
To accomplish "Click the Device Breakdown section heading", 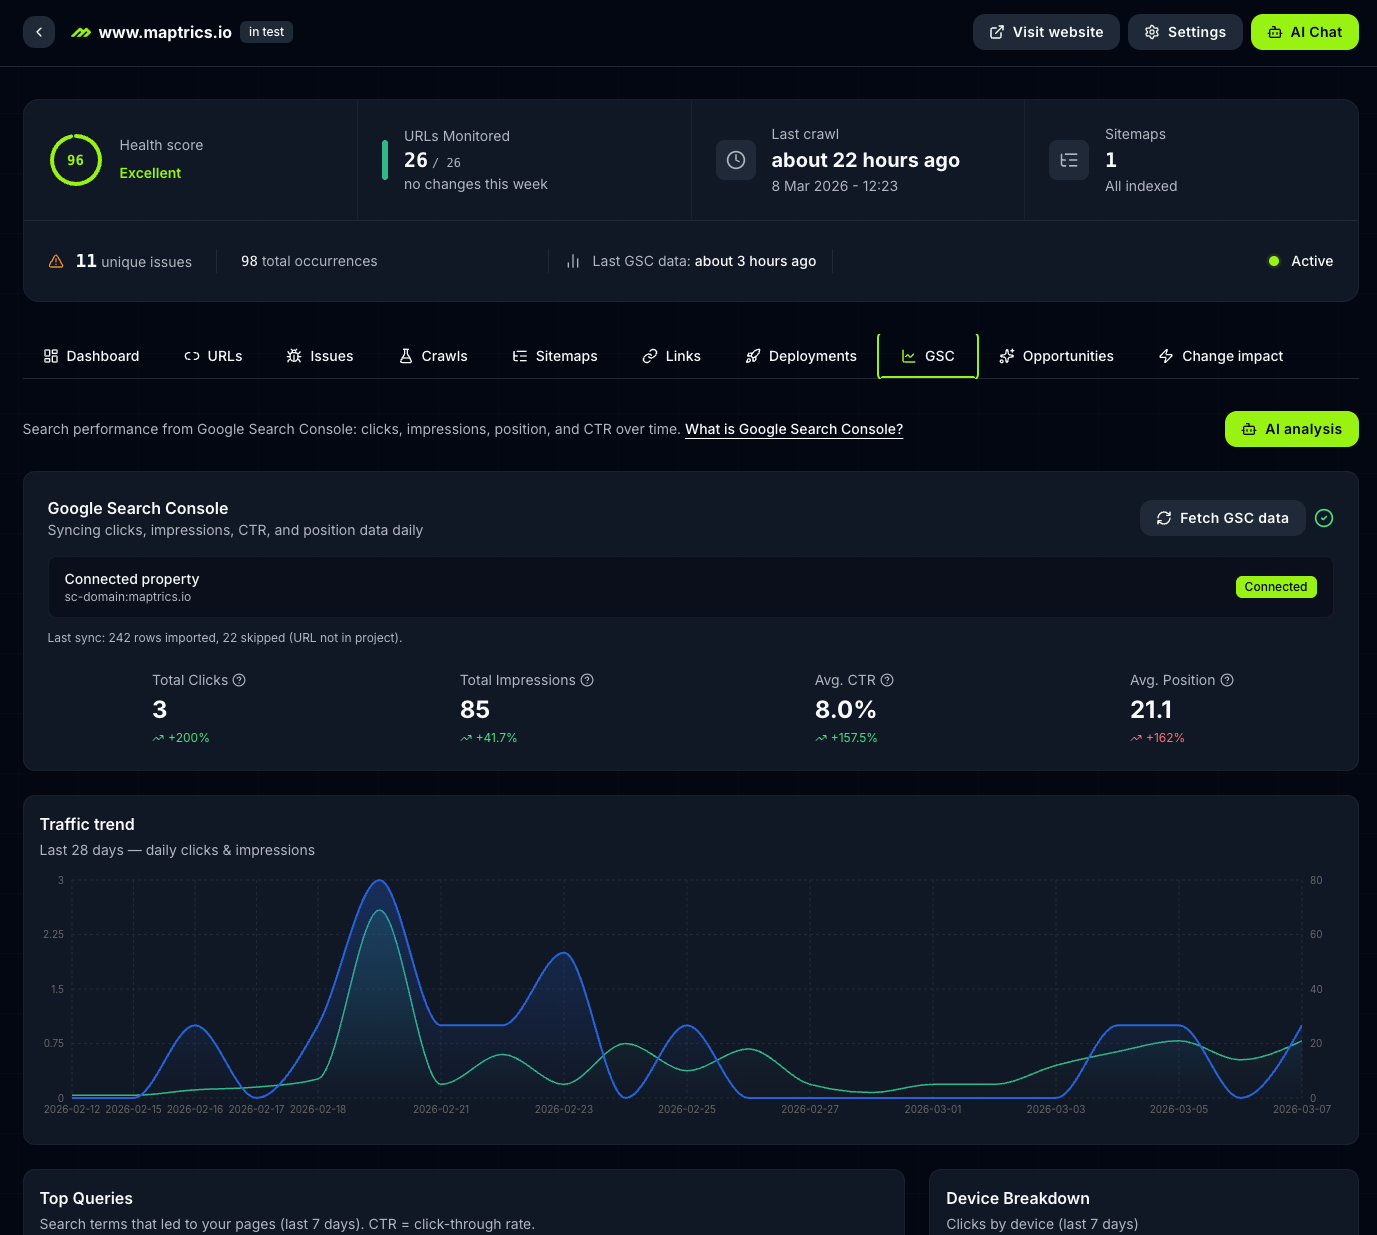I will pyautogui.click(x=1018, y=1198).
